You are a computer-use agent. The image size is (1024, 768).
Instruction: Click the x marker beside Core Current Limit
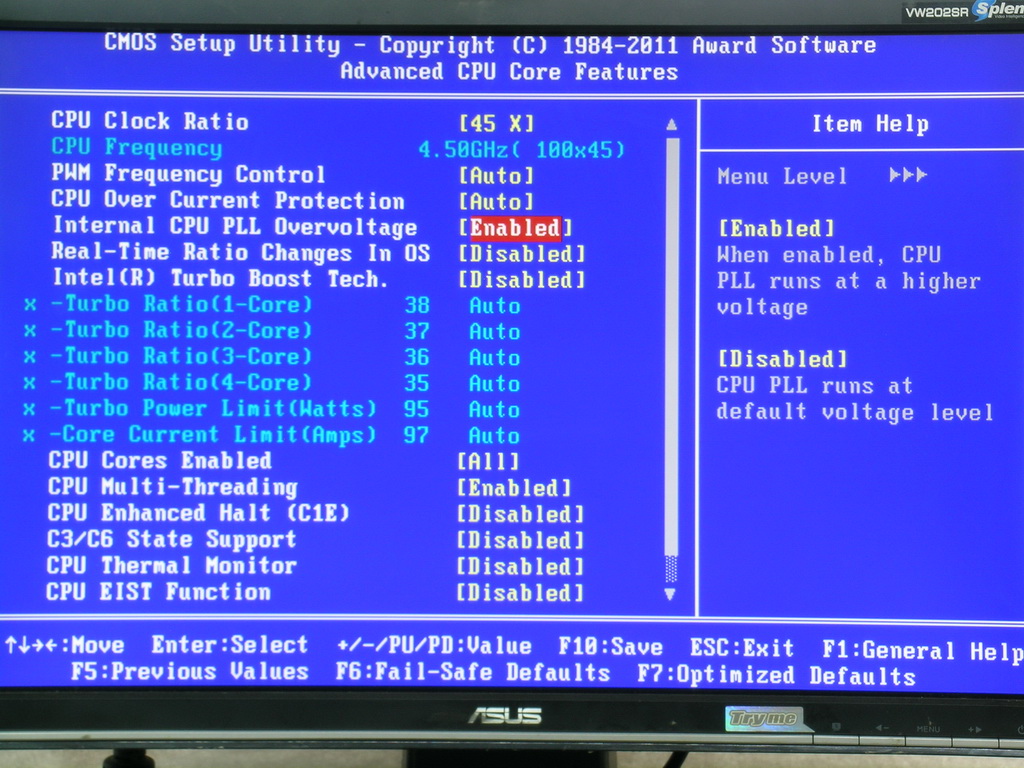[x=29, y=436]
